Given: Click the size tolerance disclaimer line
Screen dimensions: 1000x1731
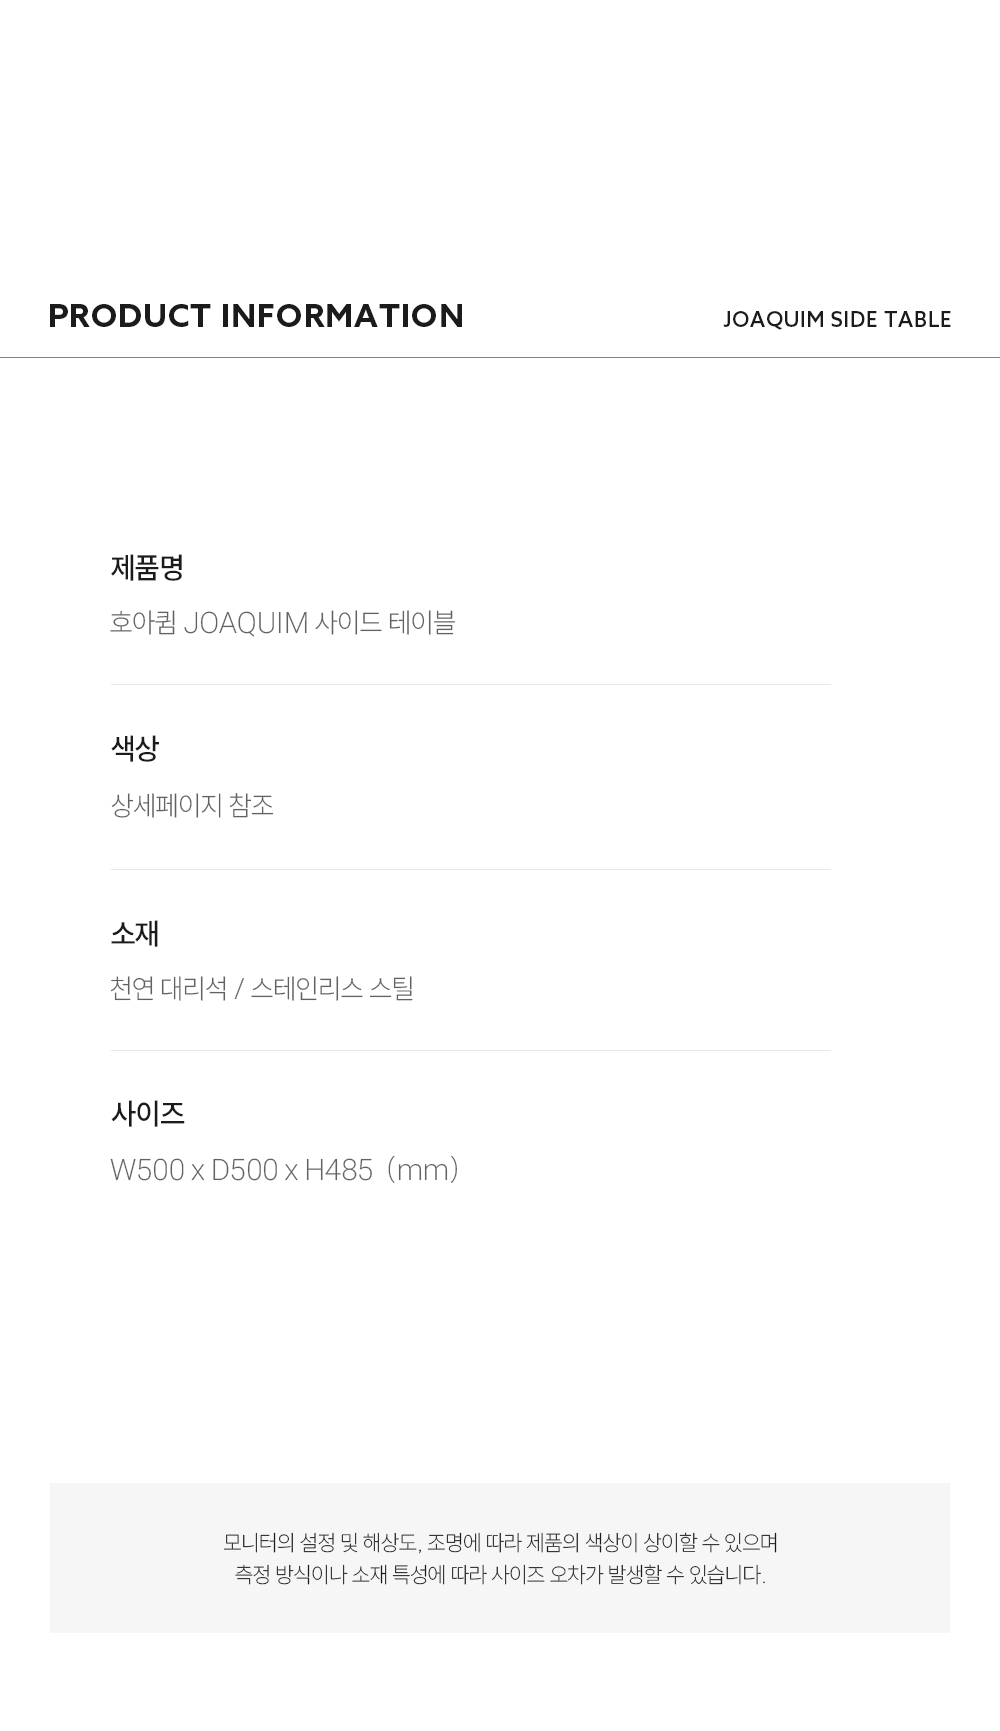Looking at the screenshot, I should coord(500,1574).
